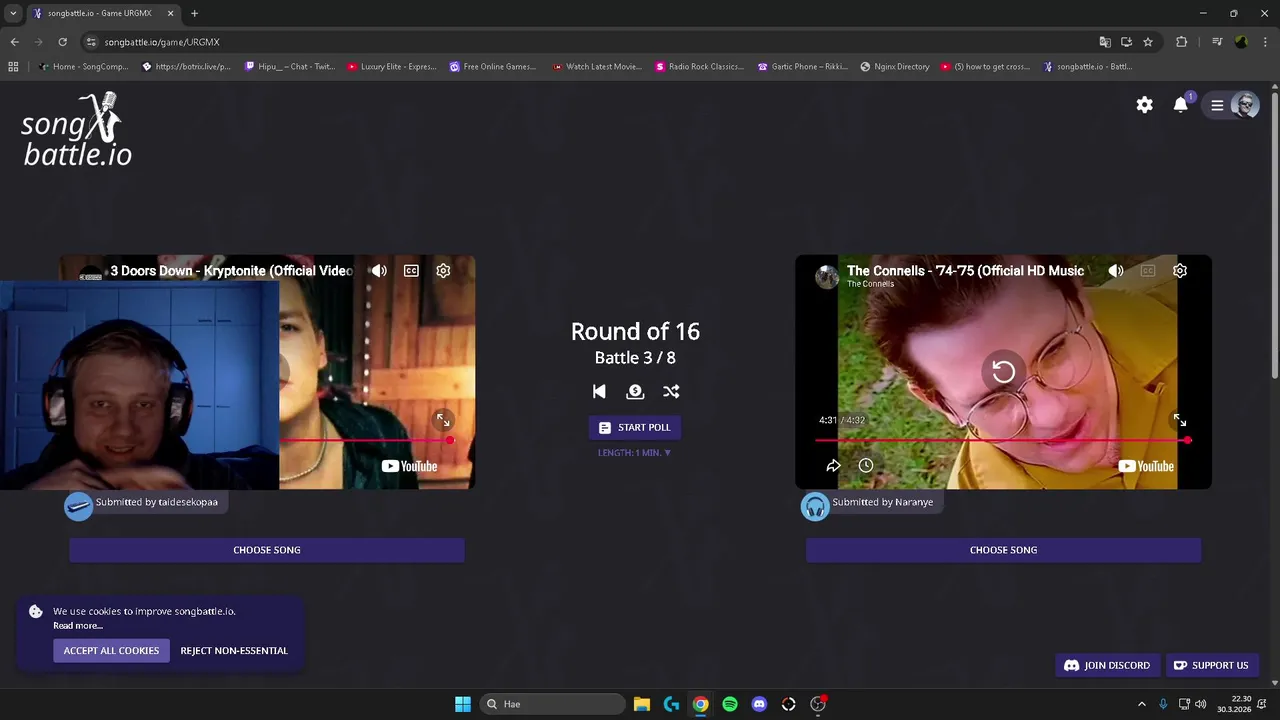
Task: Shuffle the battle order
Action: [671, 392]
